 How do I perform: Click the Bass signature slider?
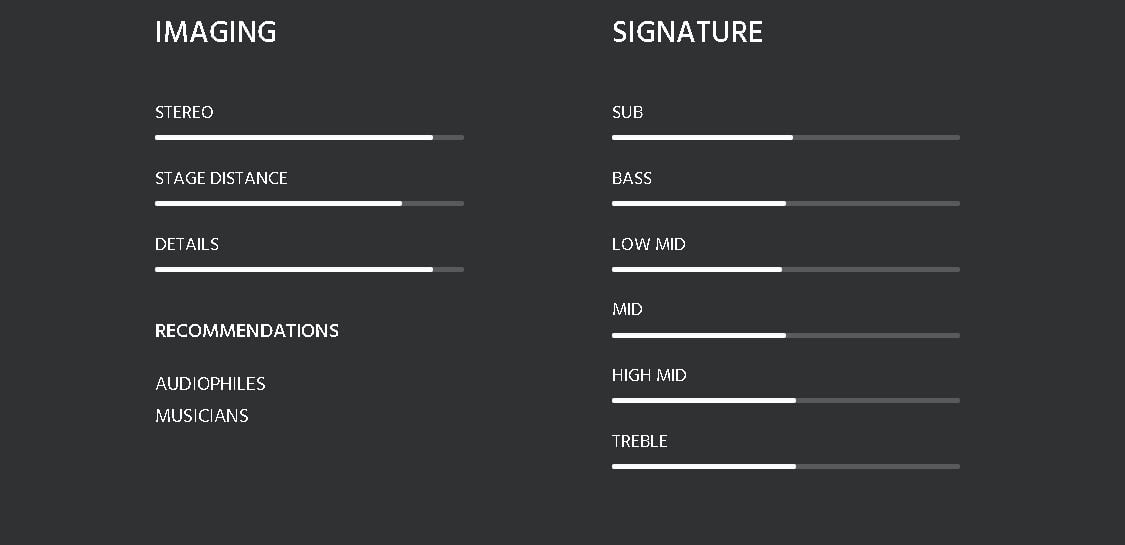[x=785, y=203]
